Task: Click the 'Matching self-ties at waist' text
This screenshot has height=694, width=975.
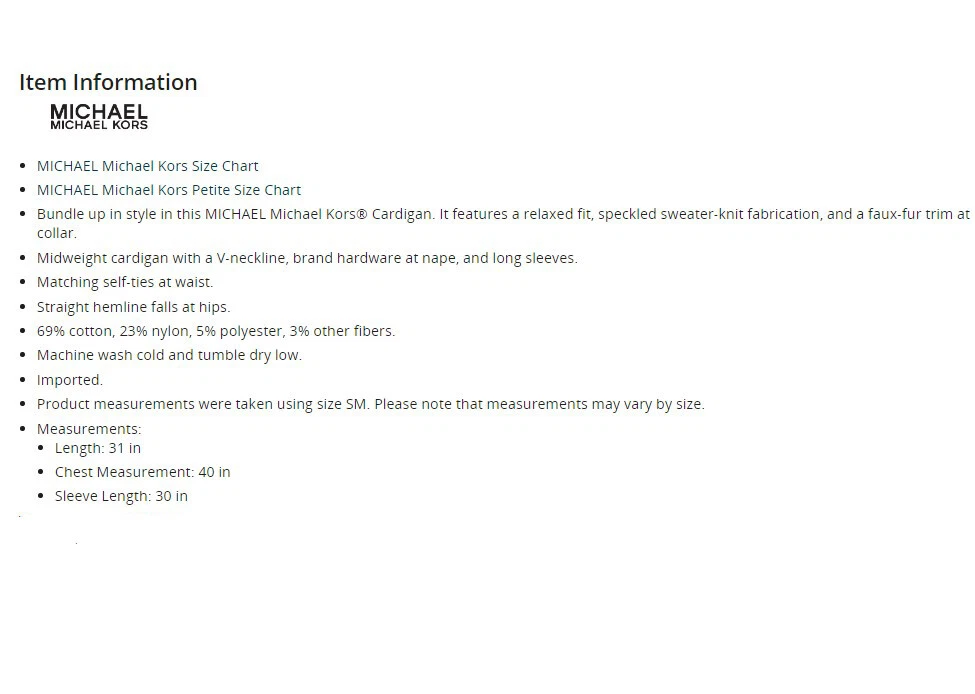Action: [125, 282]
